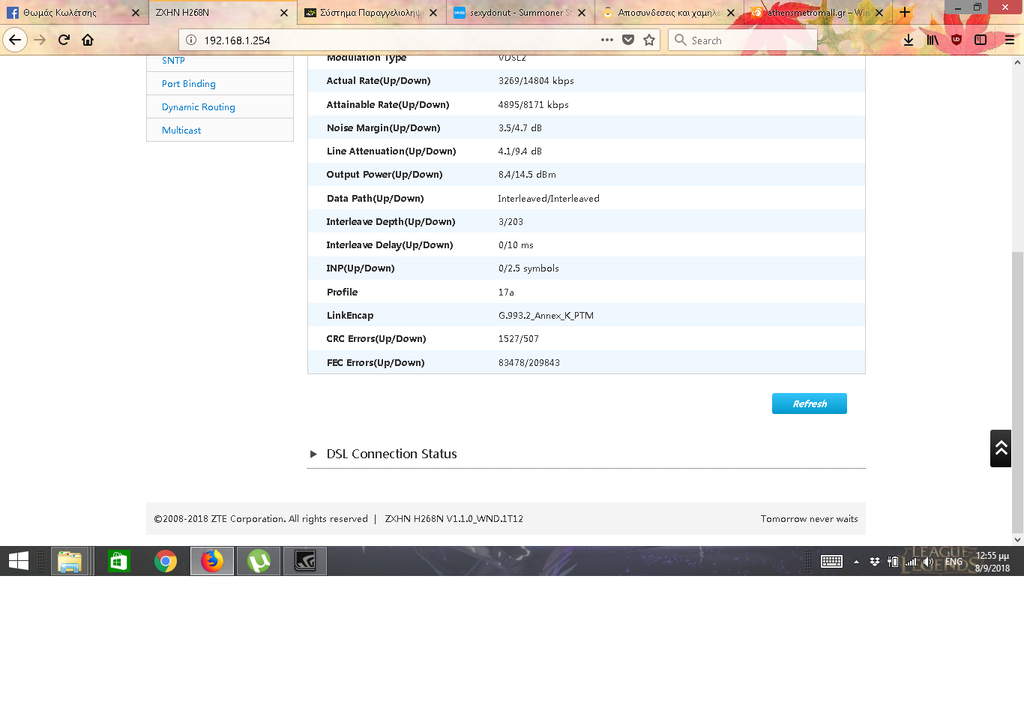Select Interleave Depth value 3/203
This screenshot has height=720, width=1024.
click(x=511, y=221)
